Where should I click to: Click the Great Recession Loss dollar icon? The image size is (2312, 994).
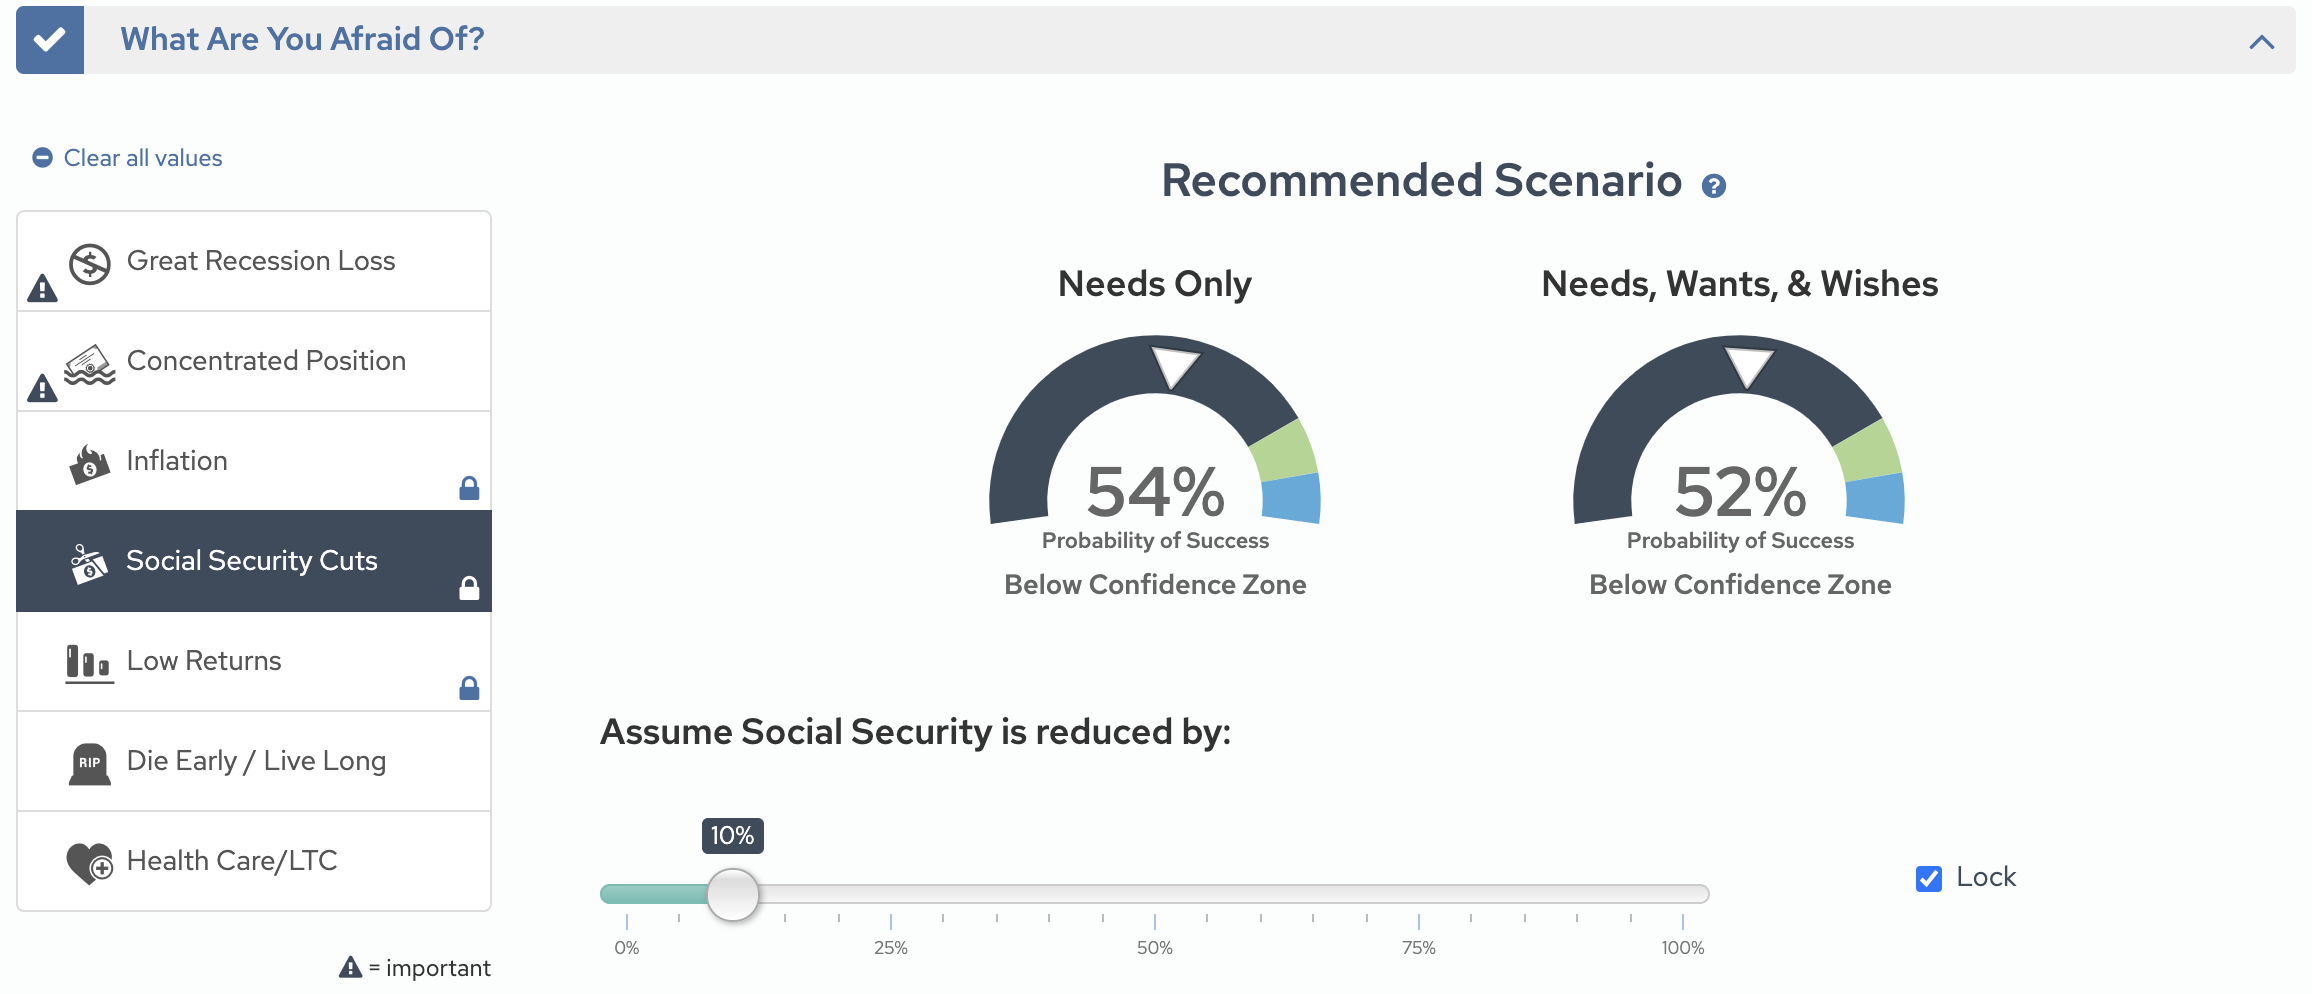(x=90, y=264)
